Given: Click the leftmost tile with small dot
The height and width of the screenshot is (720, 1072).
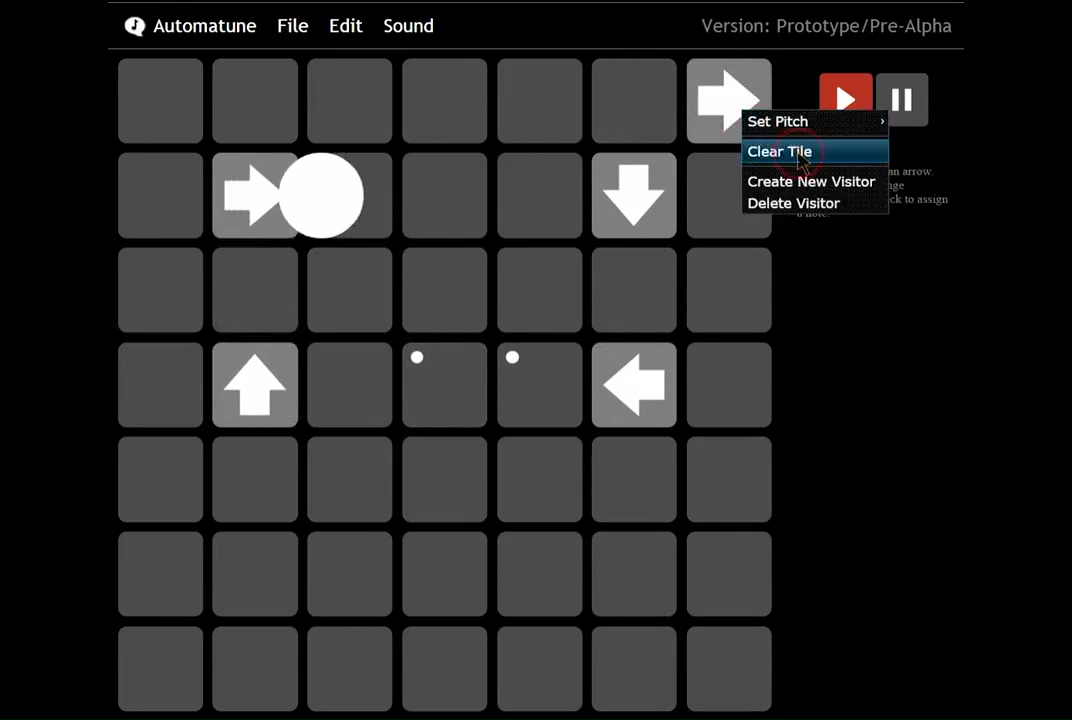Looking at the screenshot, I should pyautogui.click(x=444, y=386).
